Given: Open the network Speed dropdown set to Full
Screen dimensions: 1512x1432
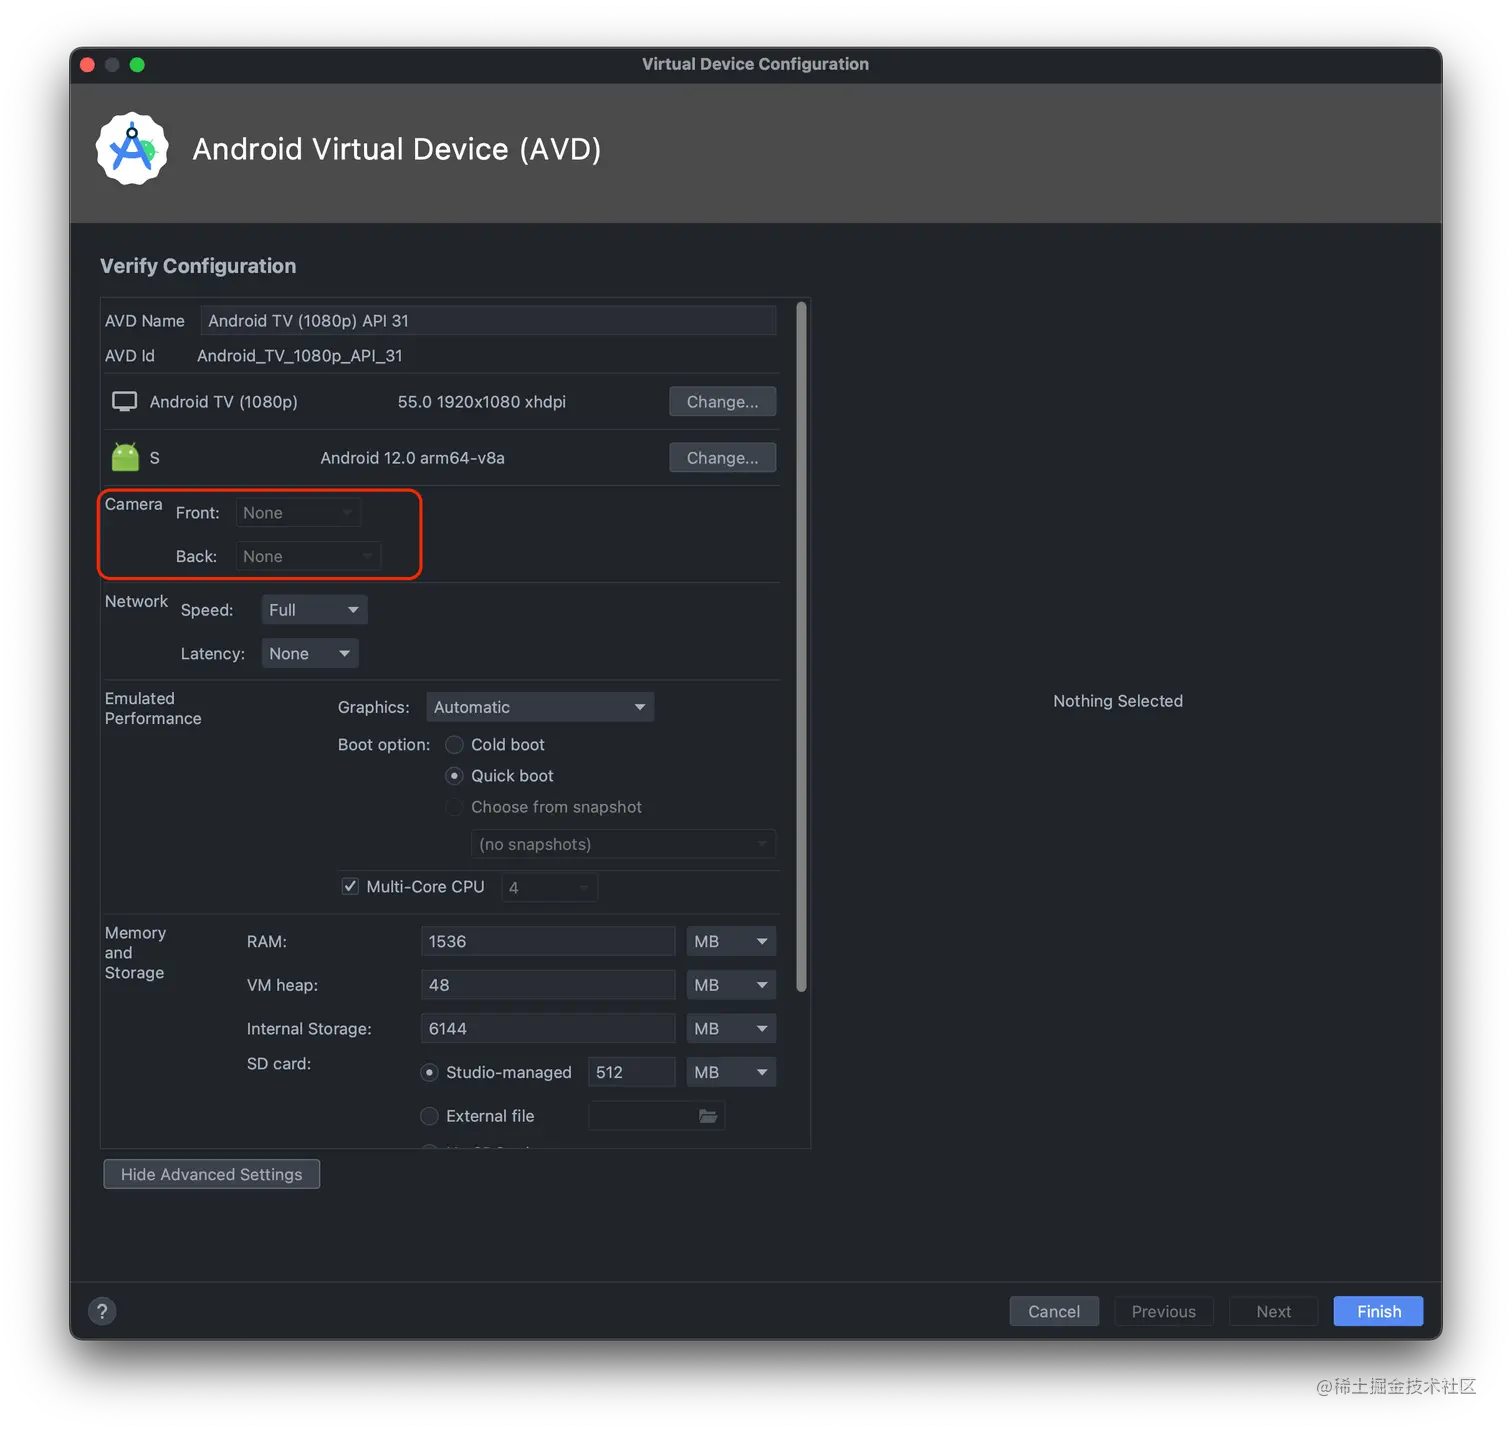Looking at the screenshot, I should 313,609.
